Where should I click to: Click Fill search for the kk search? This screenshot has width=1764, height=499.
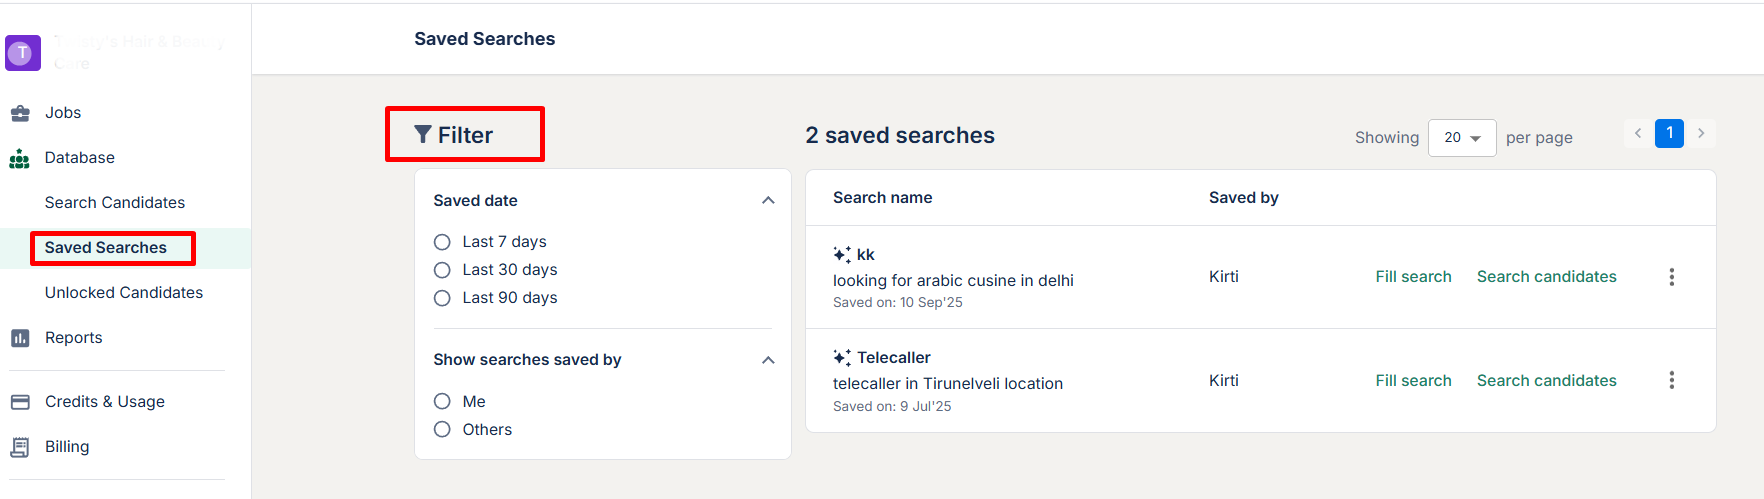1413,277
